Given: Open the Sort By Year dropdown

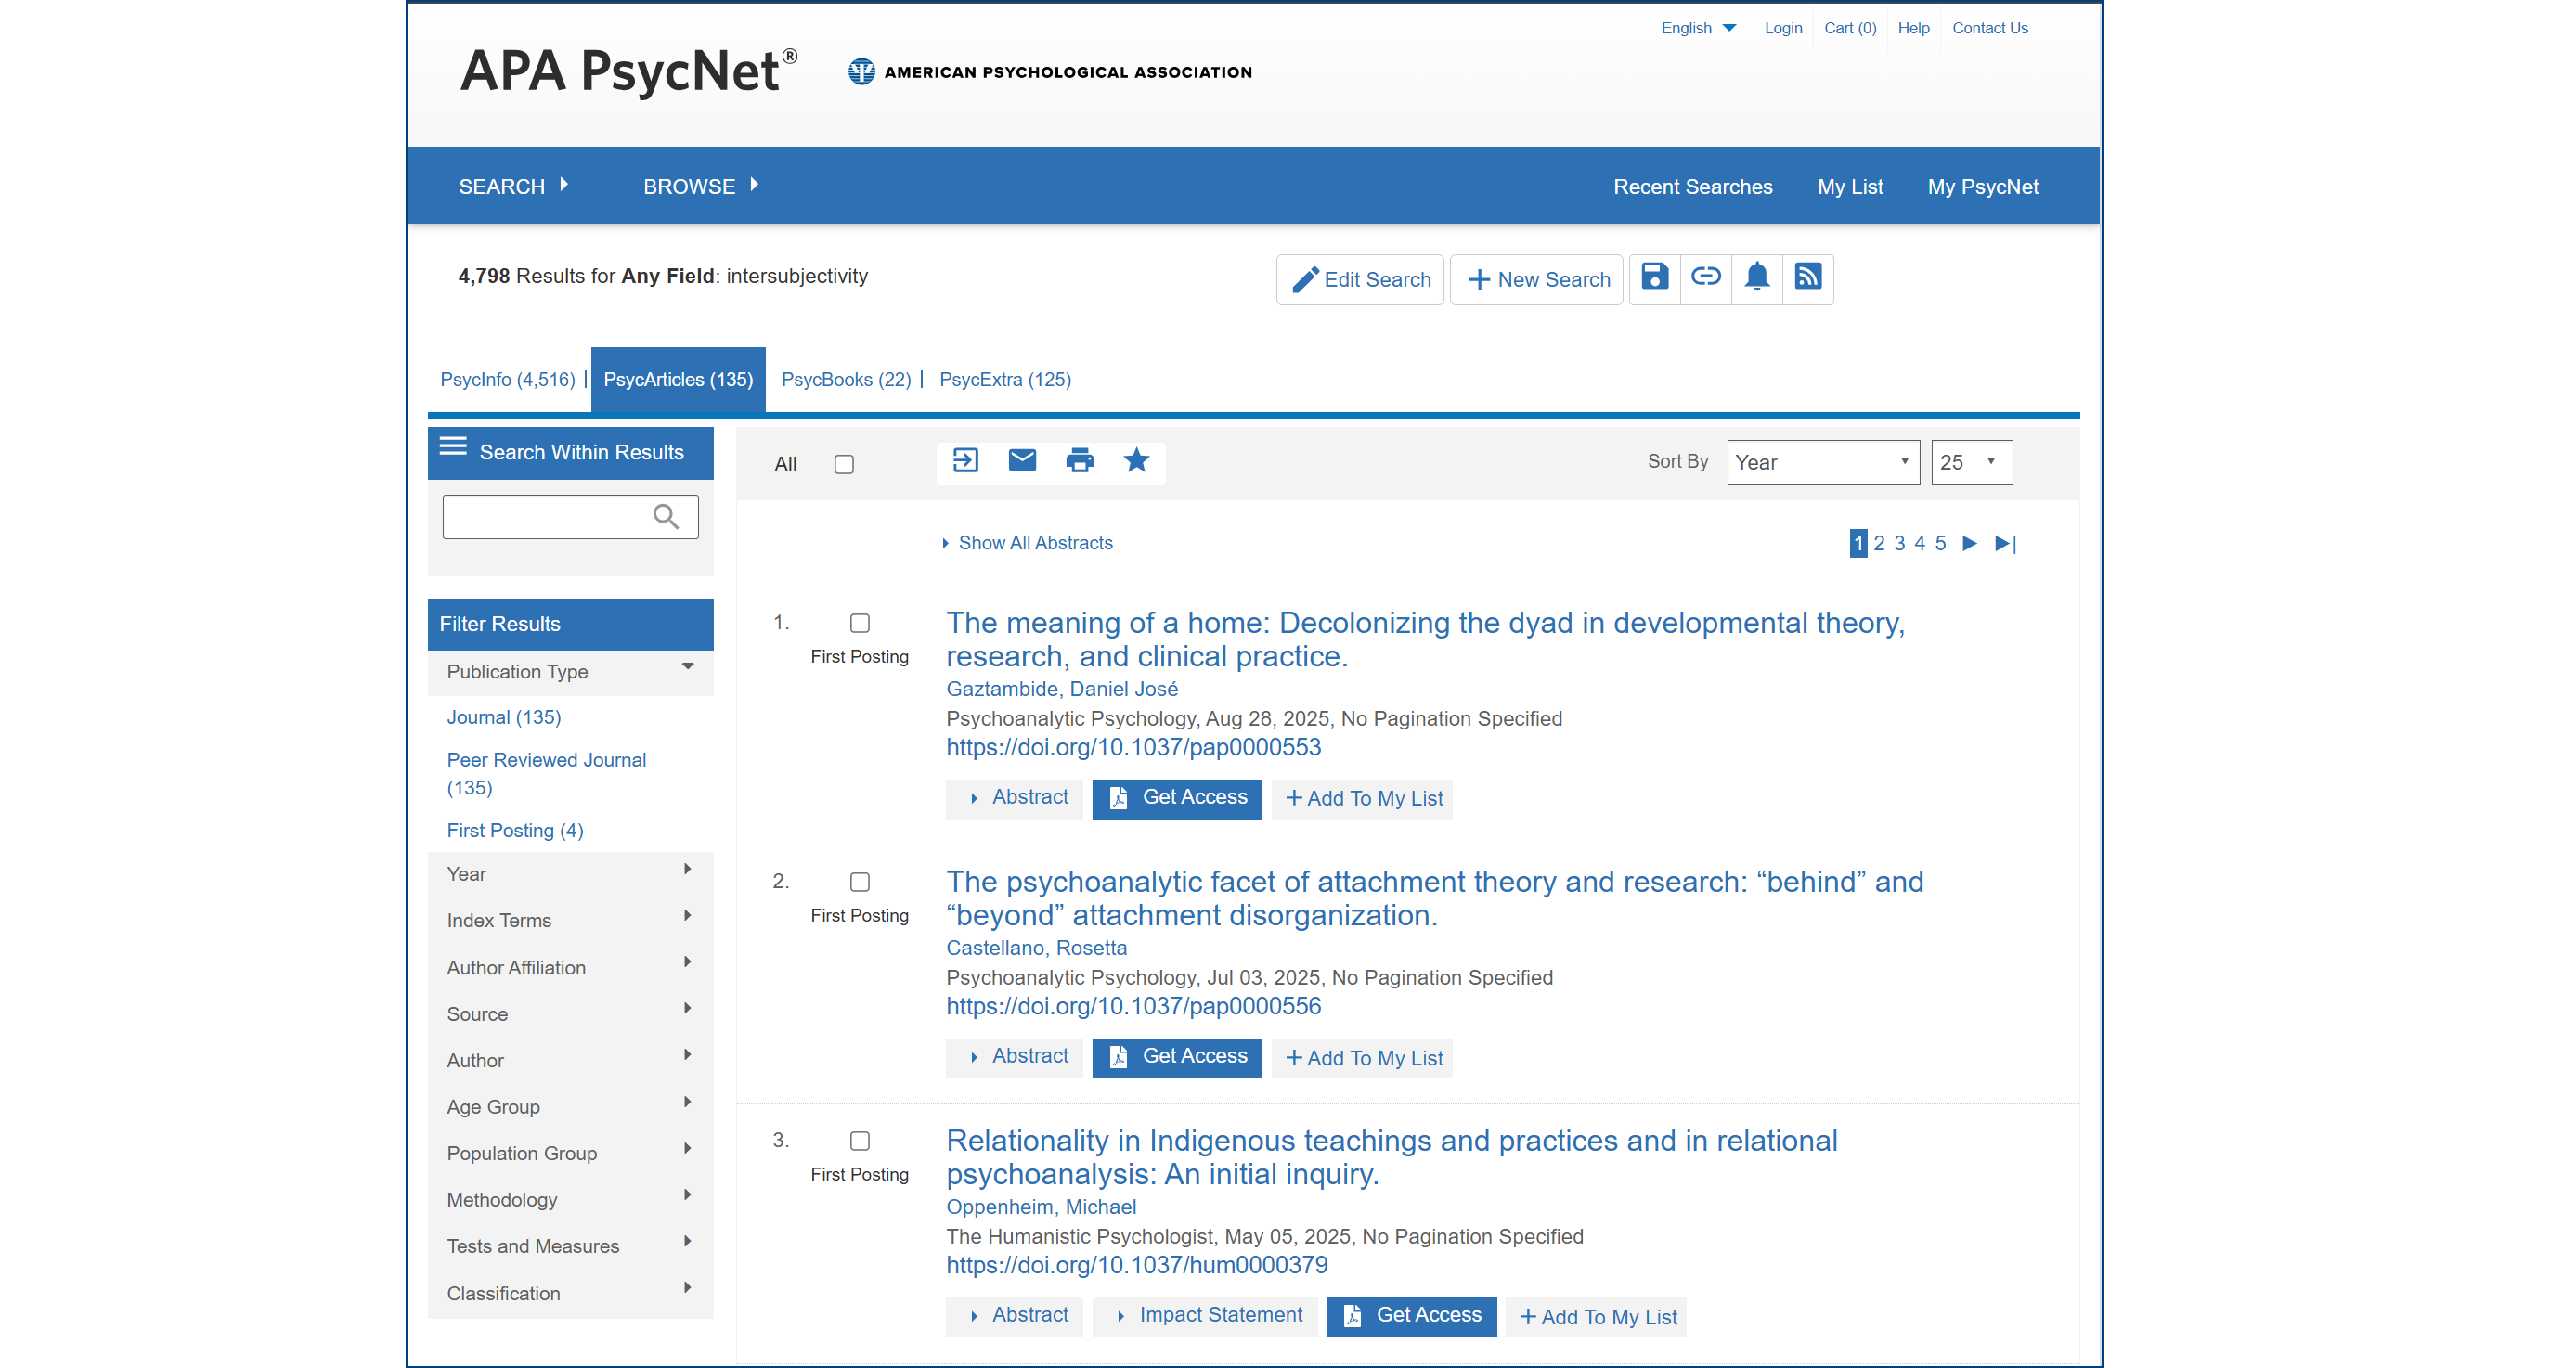Looking at the screenshot, I should (x=1823, y=462).
